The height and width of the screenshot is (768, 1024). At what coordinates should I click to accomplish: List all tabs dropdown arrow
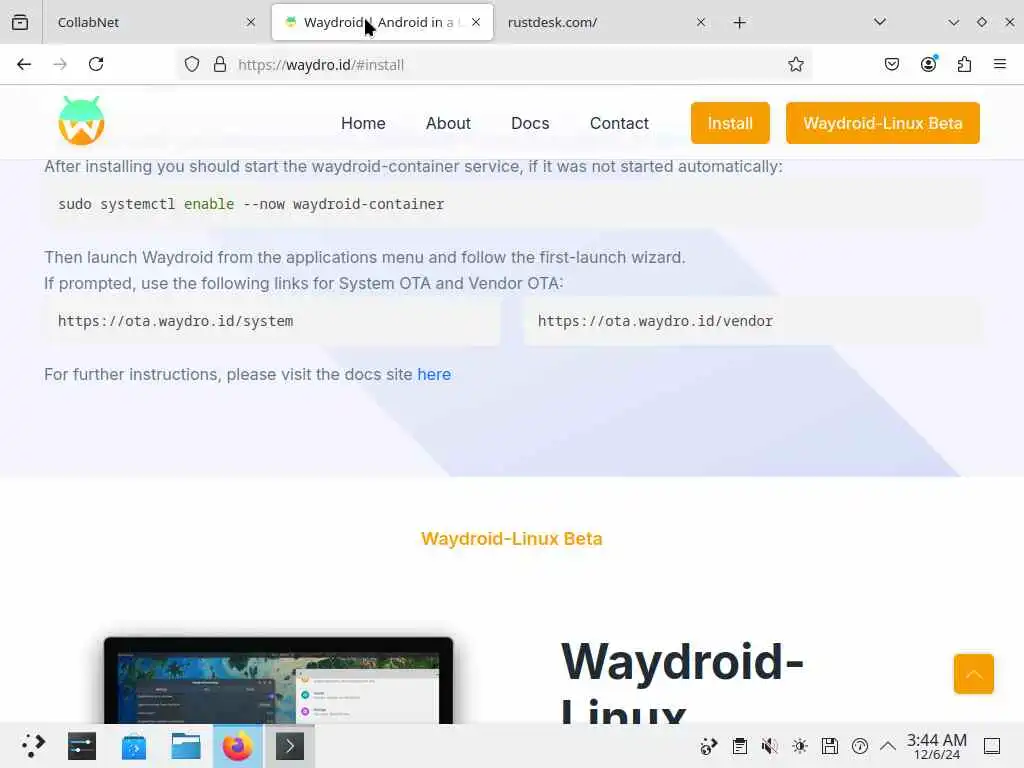click(x=880, y=22)
